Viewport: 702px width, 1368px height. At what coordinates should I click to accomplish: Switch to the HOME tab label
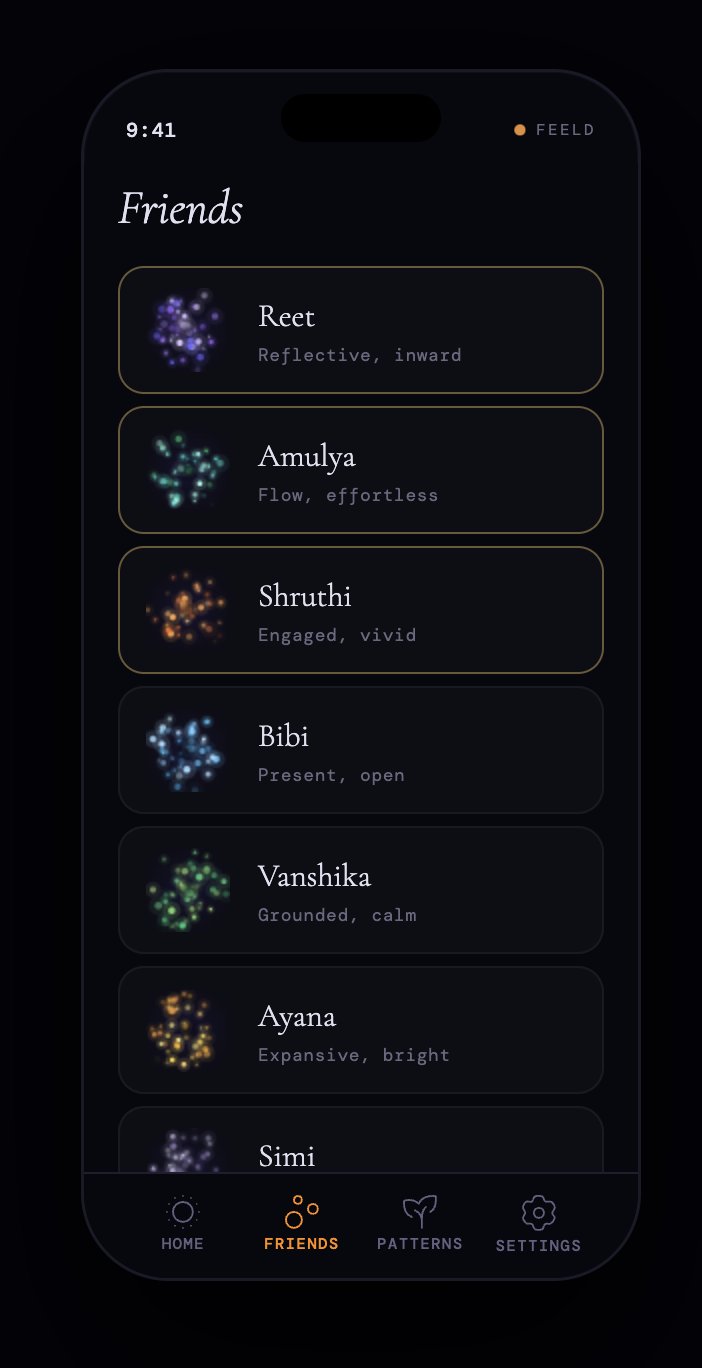pos(182,1244)
